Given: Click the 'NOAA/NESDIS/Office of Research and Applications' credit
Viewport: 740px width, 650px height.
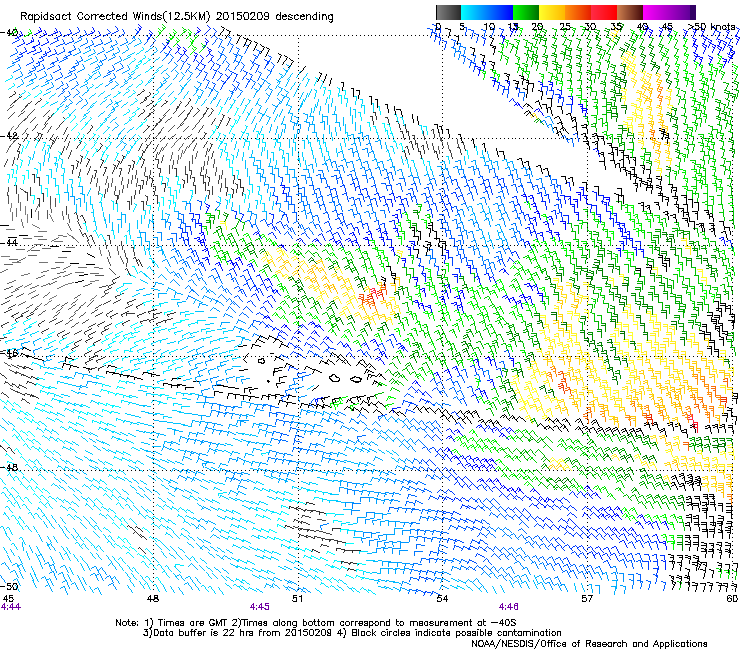Looking at the screenshot, I should (589, 644).
